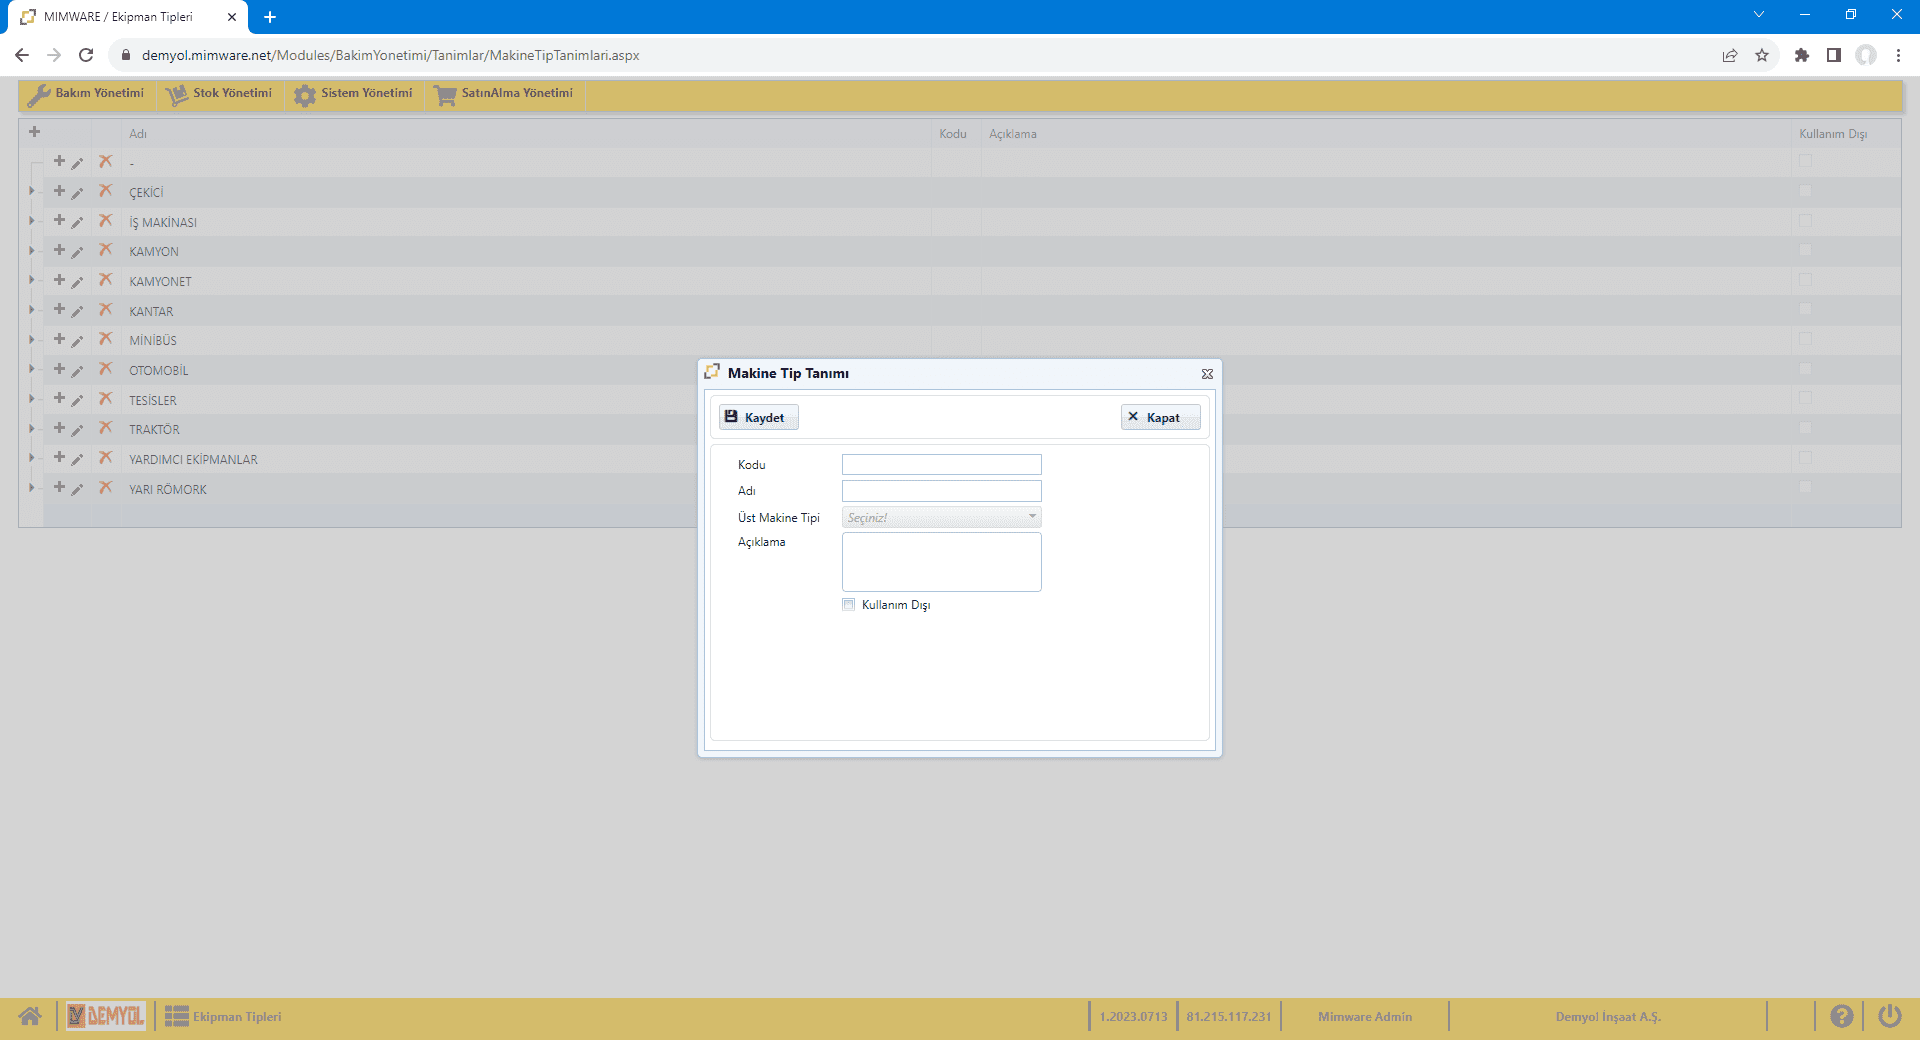The image size is (1920, 1040).
Task: Expand the İŞ MAKİNASI tree row
Action: coord(31,221)
